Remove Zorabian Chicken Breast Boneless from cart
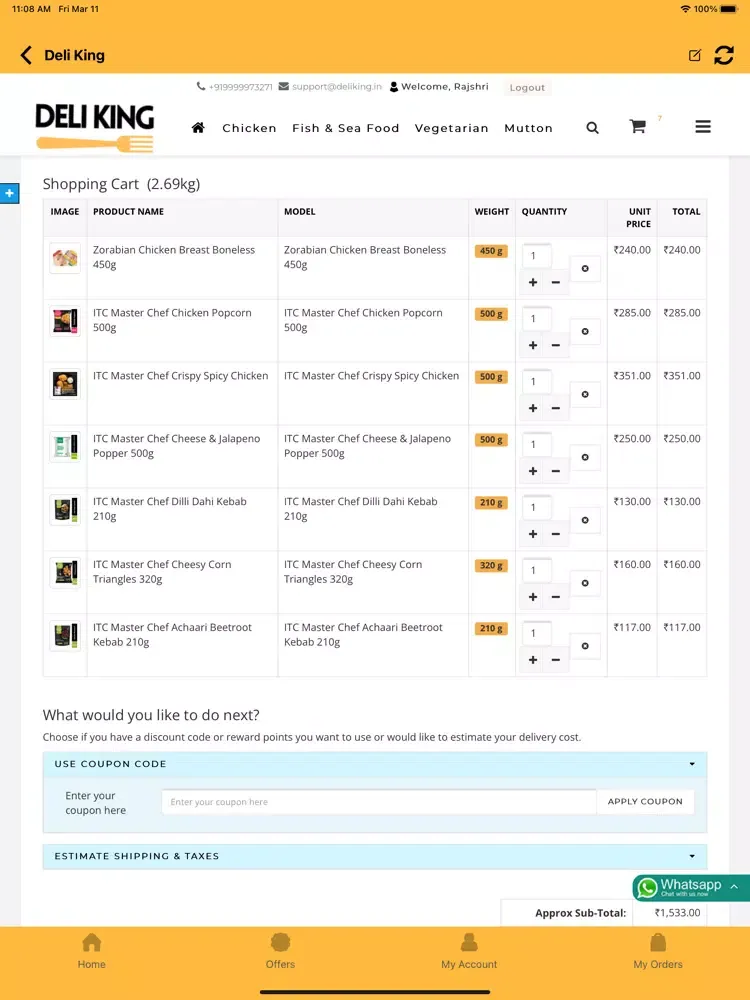The height and width of the screenshot is (1000, 750). tap(585, 268)
